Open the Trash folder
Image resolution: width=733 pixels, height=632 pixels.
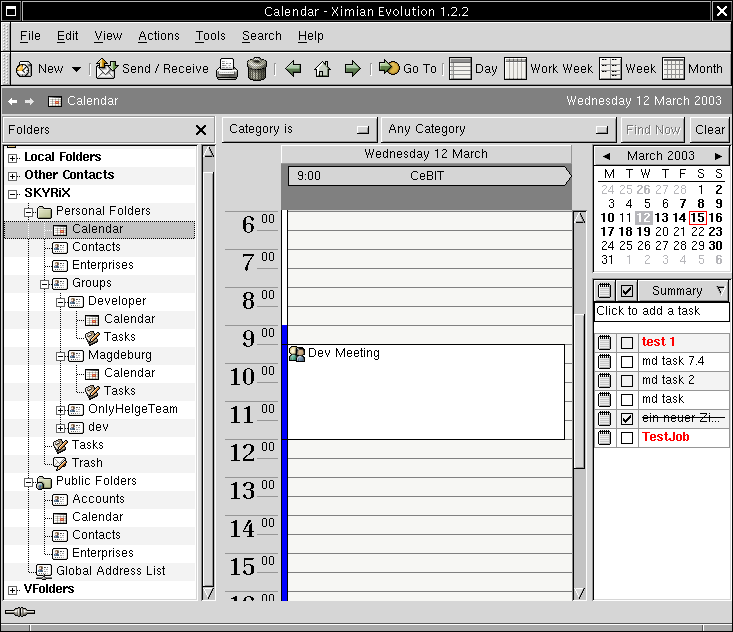[x=87, y=463]
